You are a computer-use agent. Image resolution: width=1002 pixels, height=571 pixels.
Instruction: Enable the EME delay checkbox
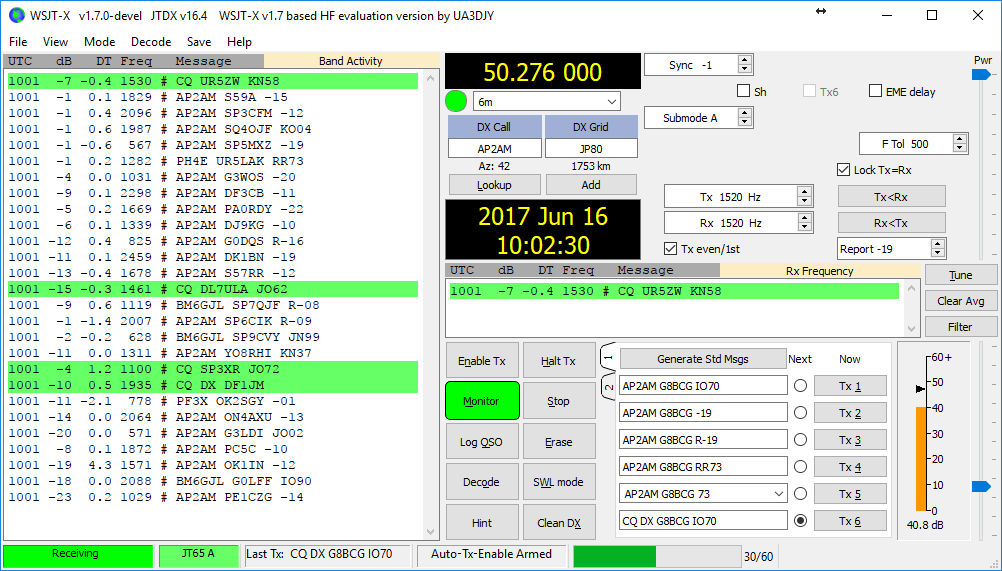point(875,91)
